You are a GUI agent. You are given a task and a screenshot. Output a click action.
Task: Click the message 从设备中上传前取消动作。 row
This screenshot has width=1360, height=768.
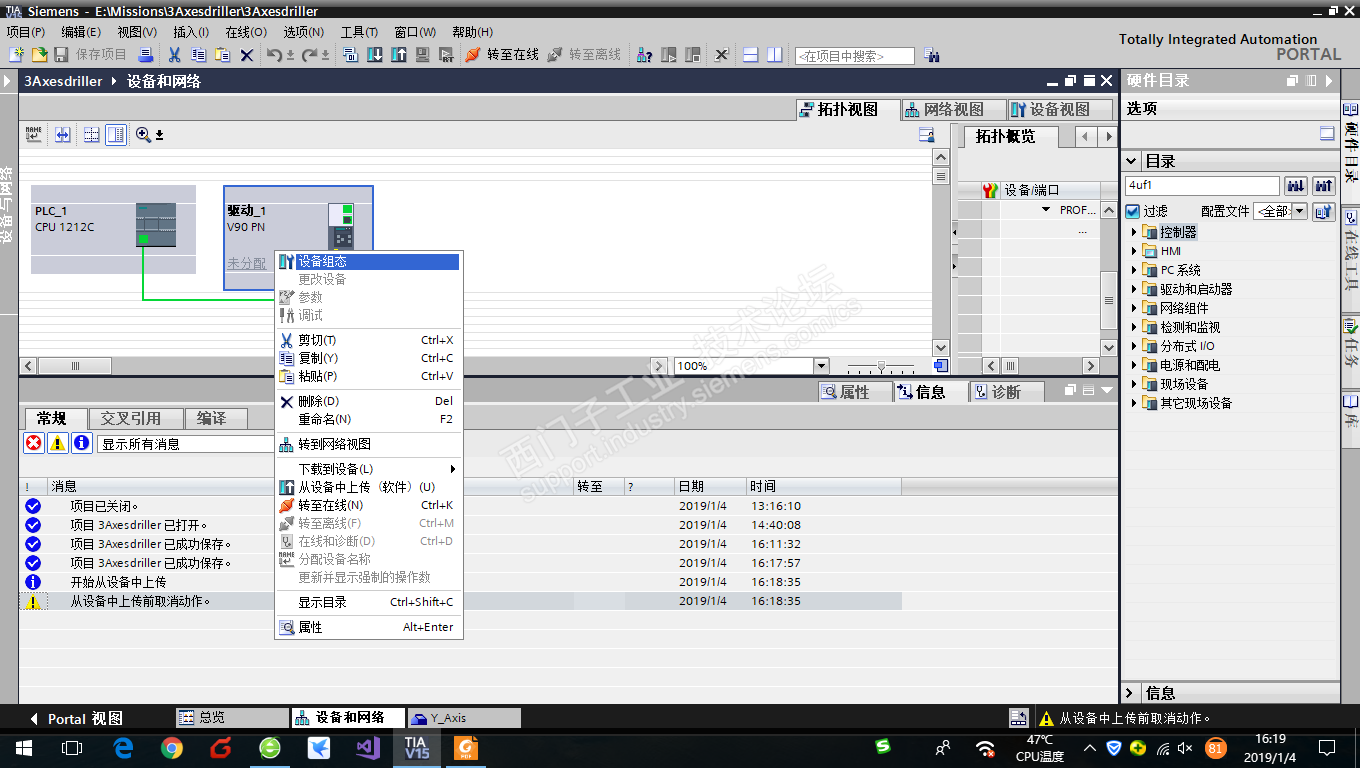click(x=462, y=601)
